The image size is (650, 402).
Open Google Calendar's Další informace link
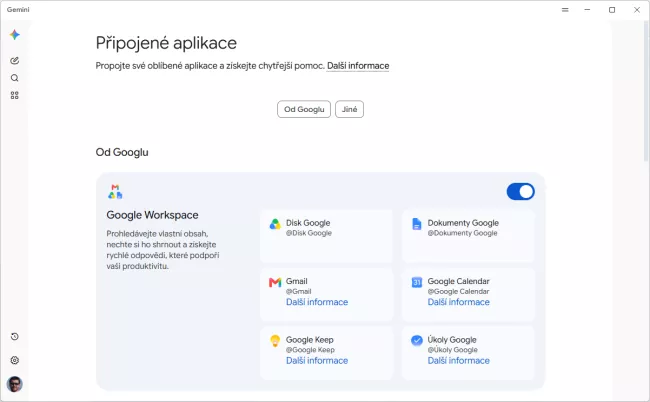[458, 302]
